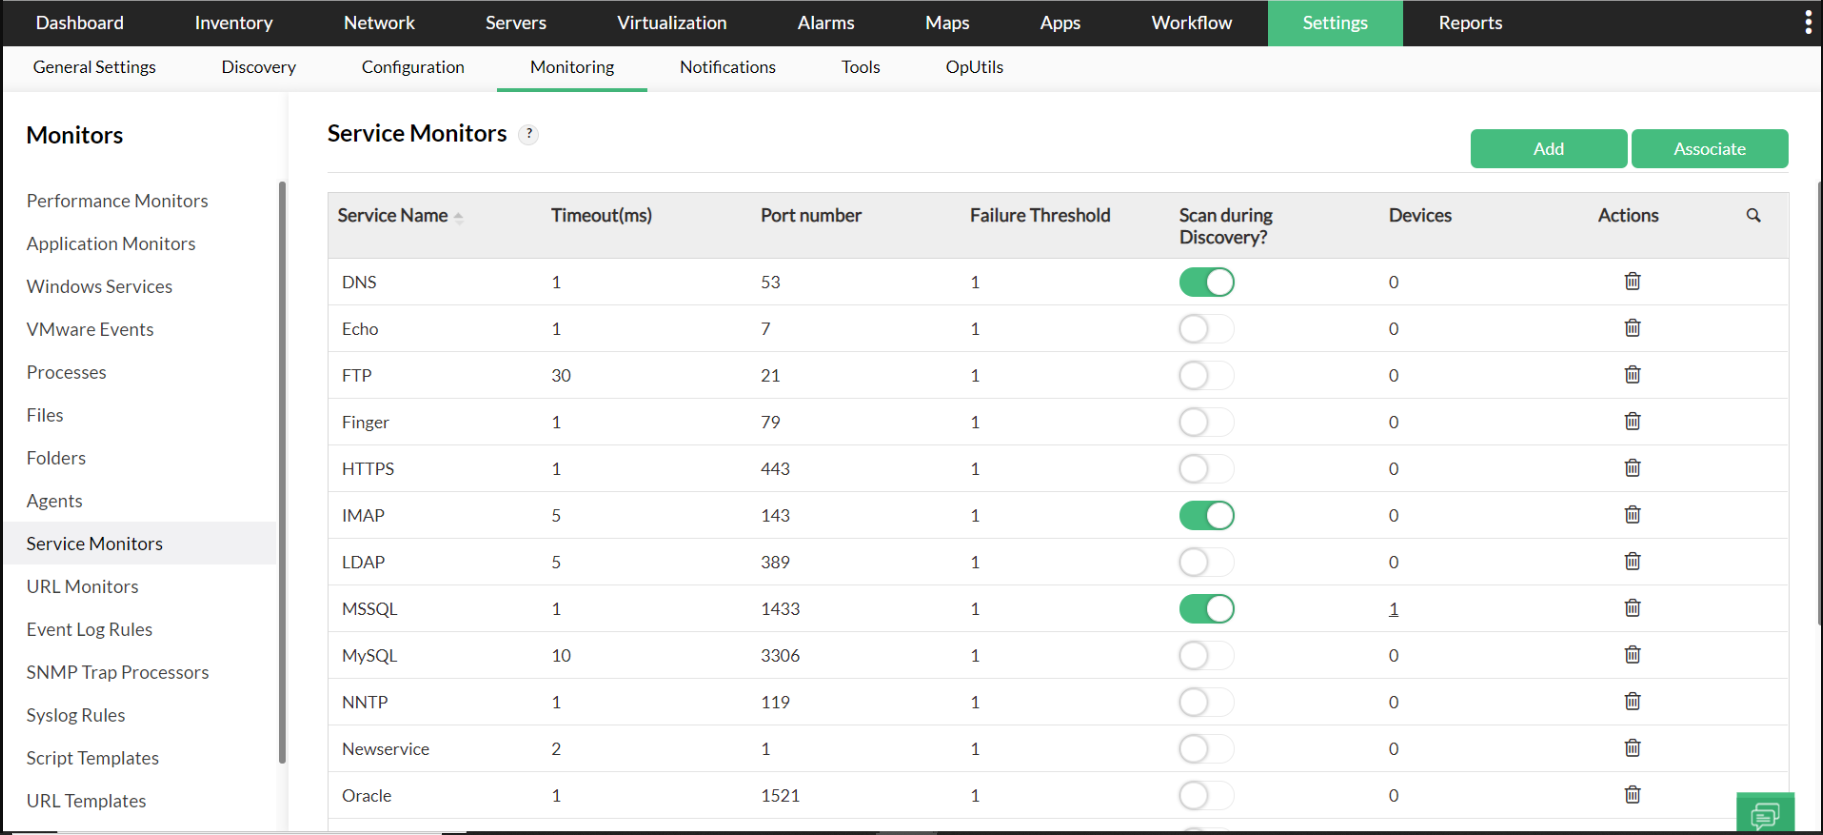Delete the DNS service monitor
The height and width of the screenshot is (835, 1823).
tap(1632, 282)
